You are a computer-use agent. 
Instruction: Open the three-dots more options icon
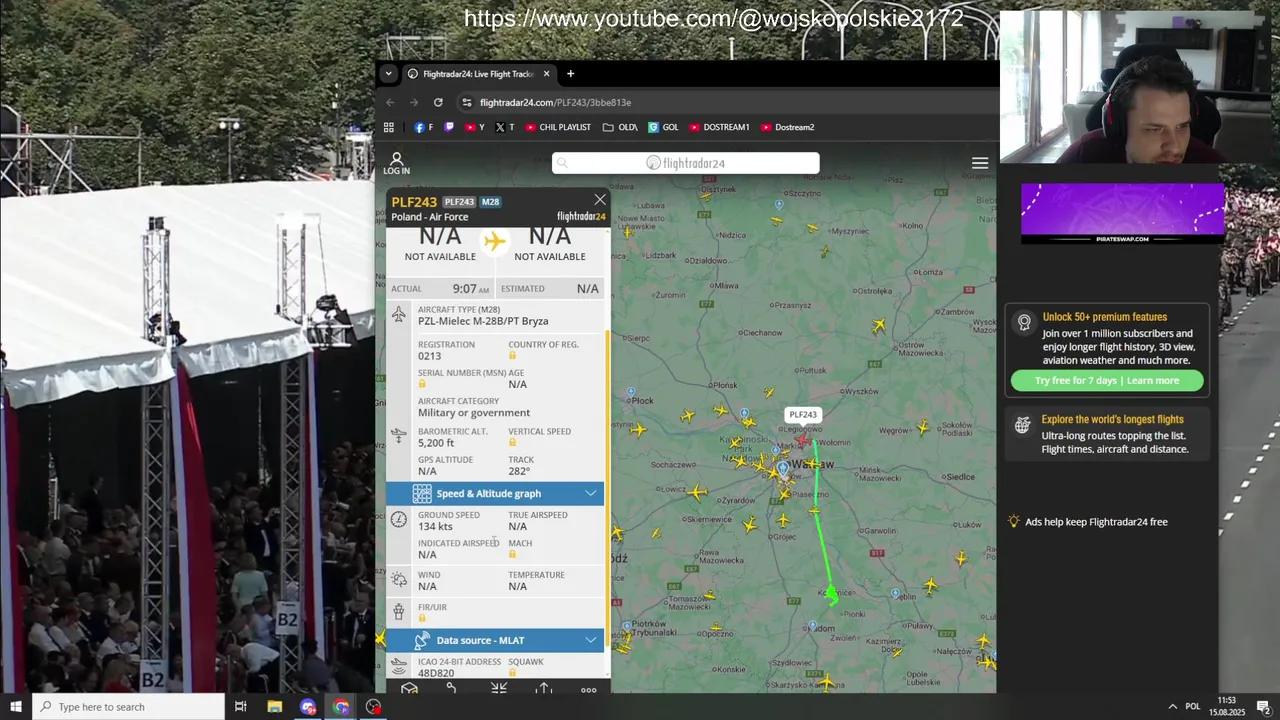589,689
